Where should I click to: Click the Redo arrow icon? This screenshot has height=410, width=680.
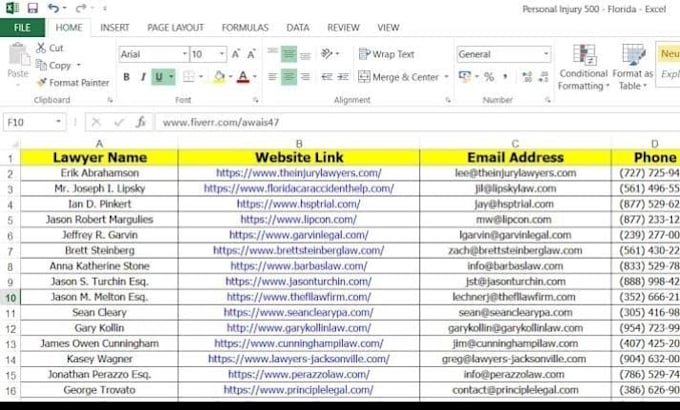[80, 8]
